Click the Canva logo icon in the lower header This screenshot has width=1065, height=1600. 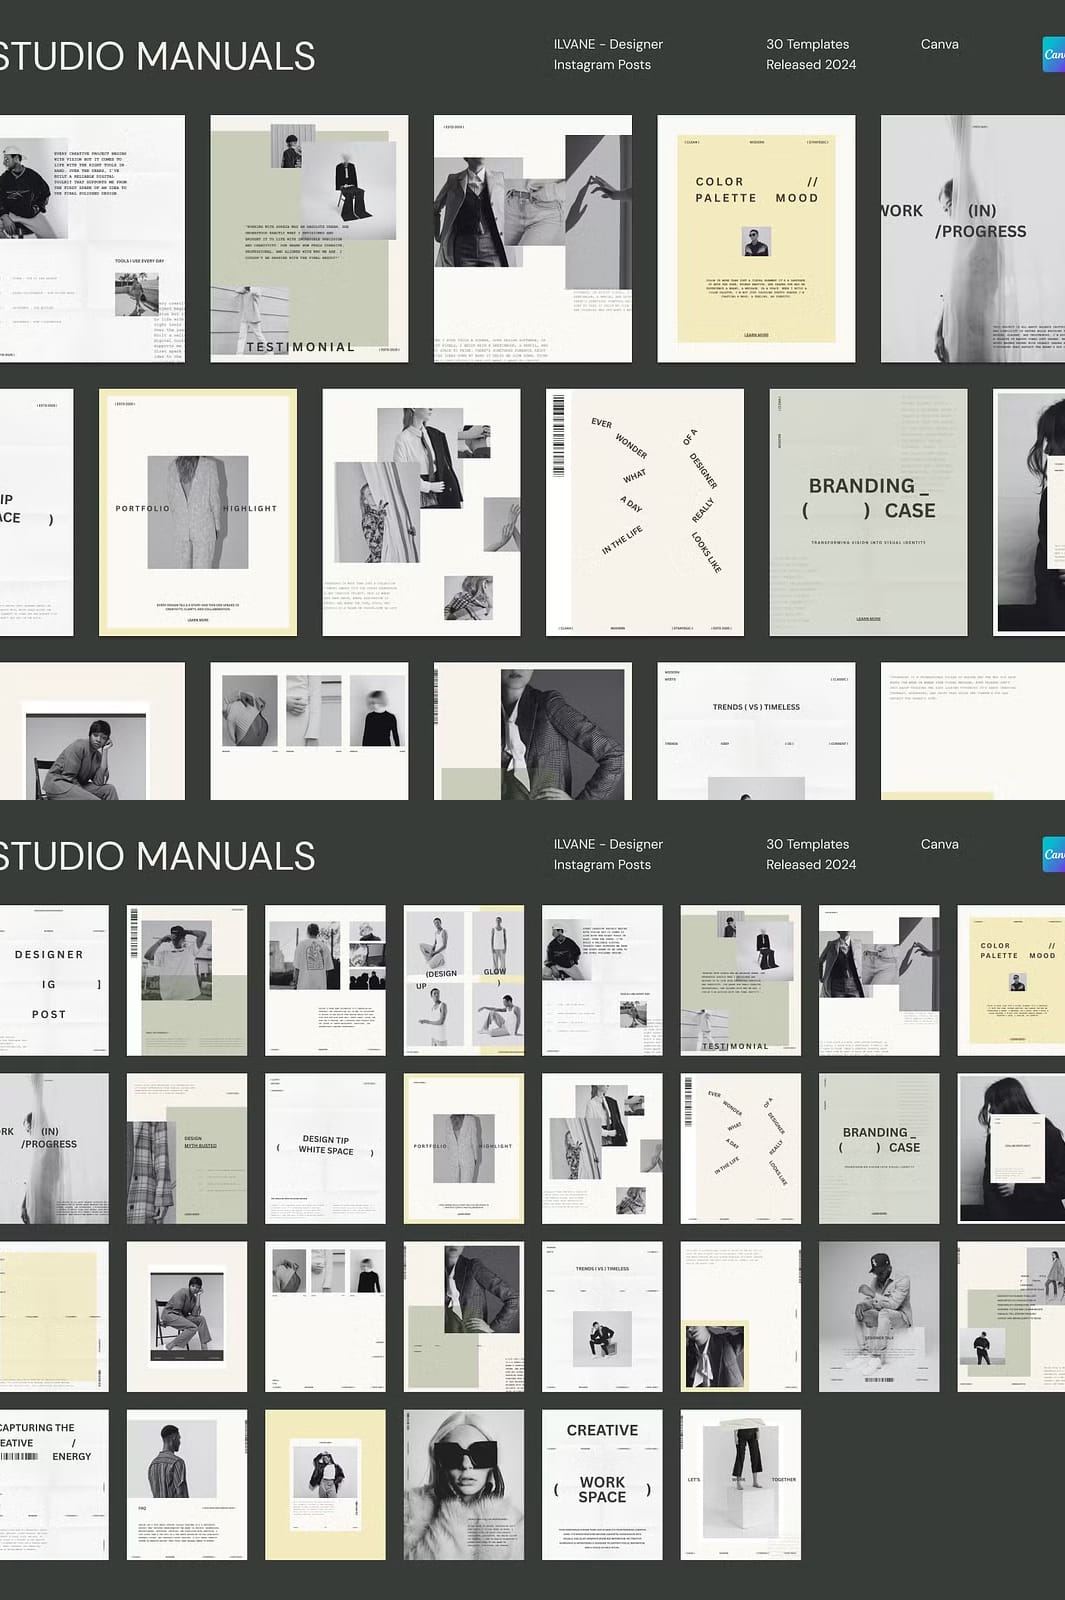coord(1054,854)
